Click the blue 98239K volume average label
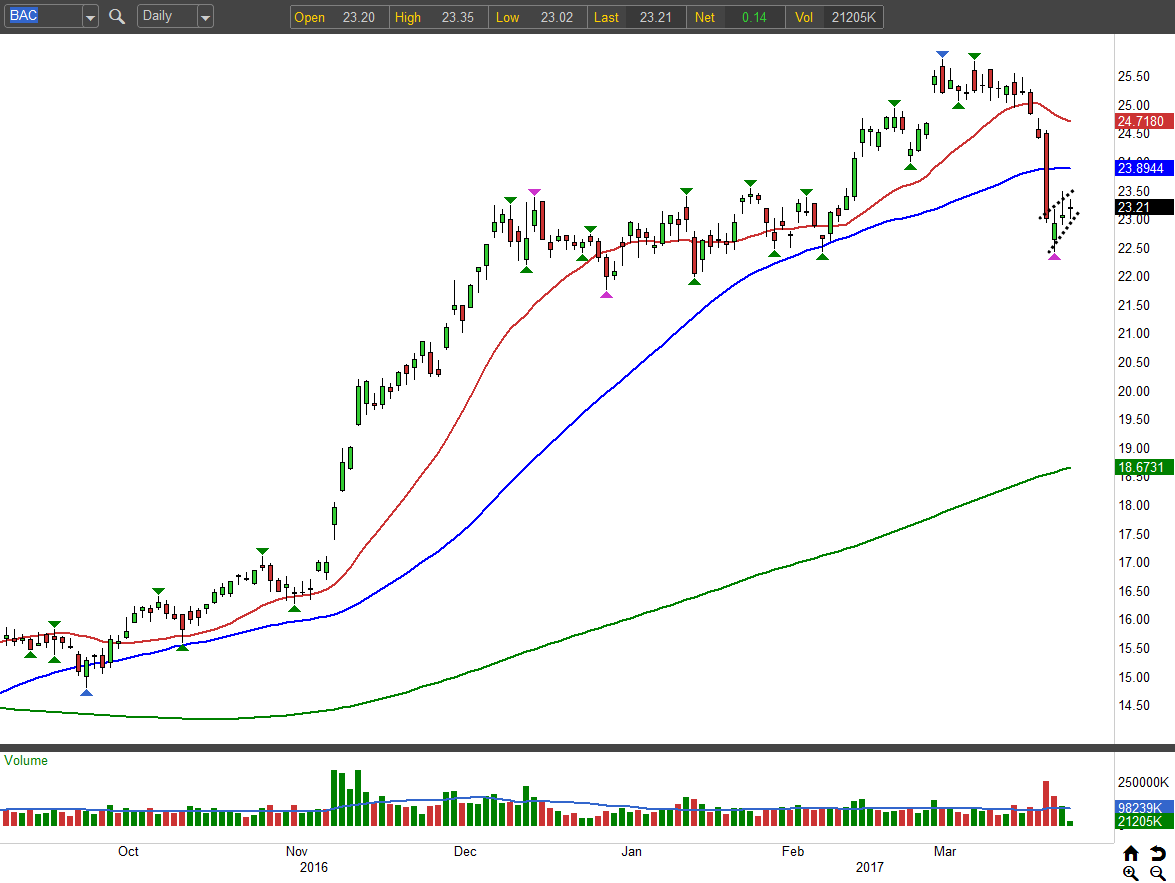The height and width of the screenshot is (883, 1175). (1144, 807)
